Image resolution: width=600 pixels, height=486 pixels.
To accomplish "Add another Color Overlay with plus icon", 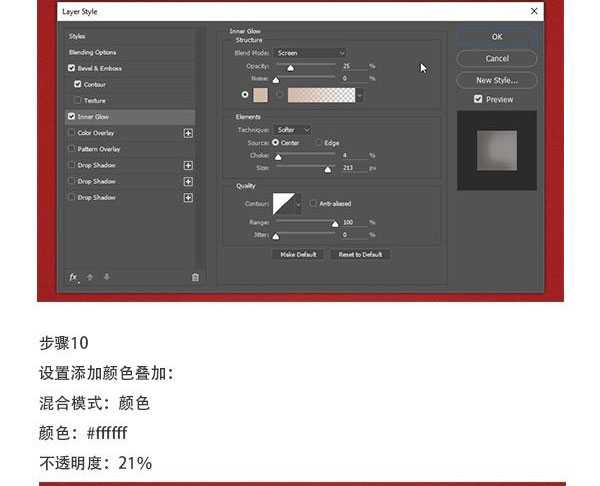I will pos(188,133).
